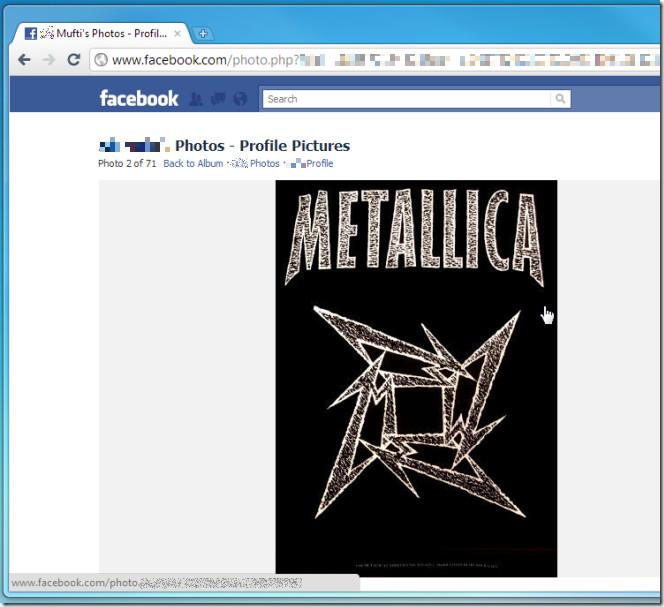Click the Facebook logo in header
The height and width of the screenshot is (607, 664).
coord(138,98)
